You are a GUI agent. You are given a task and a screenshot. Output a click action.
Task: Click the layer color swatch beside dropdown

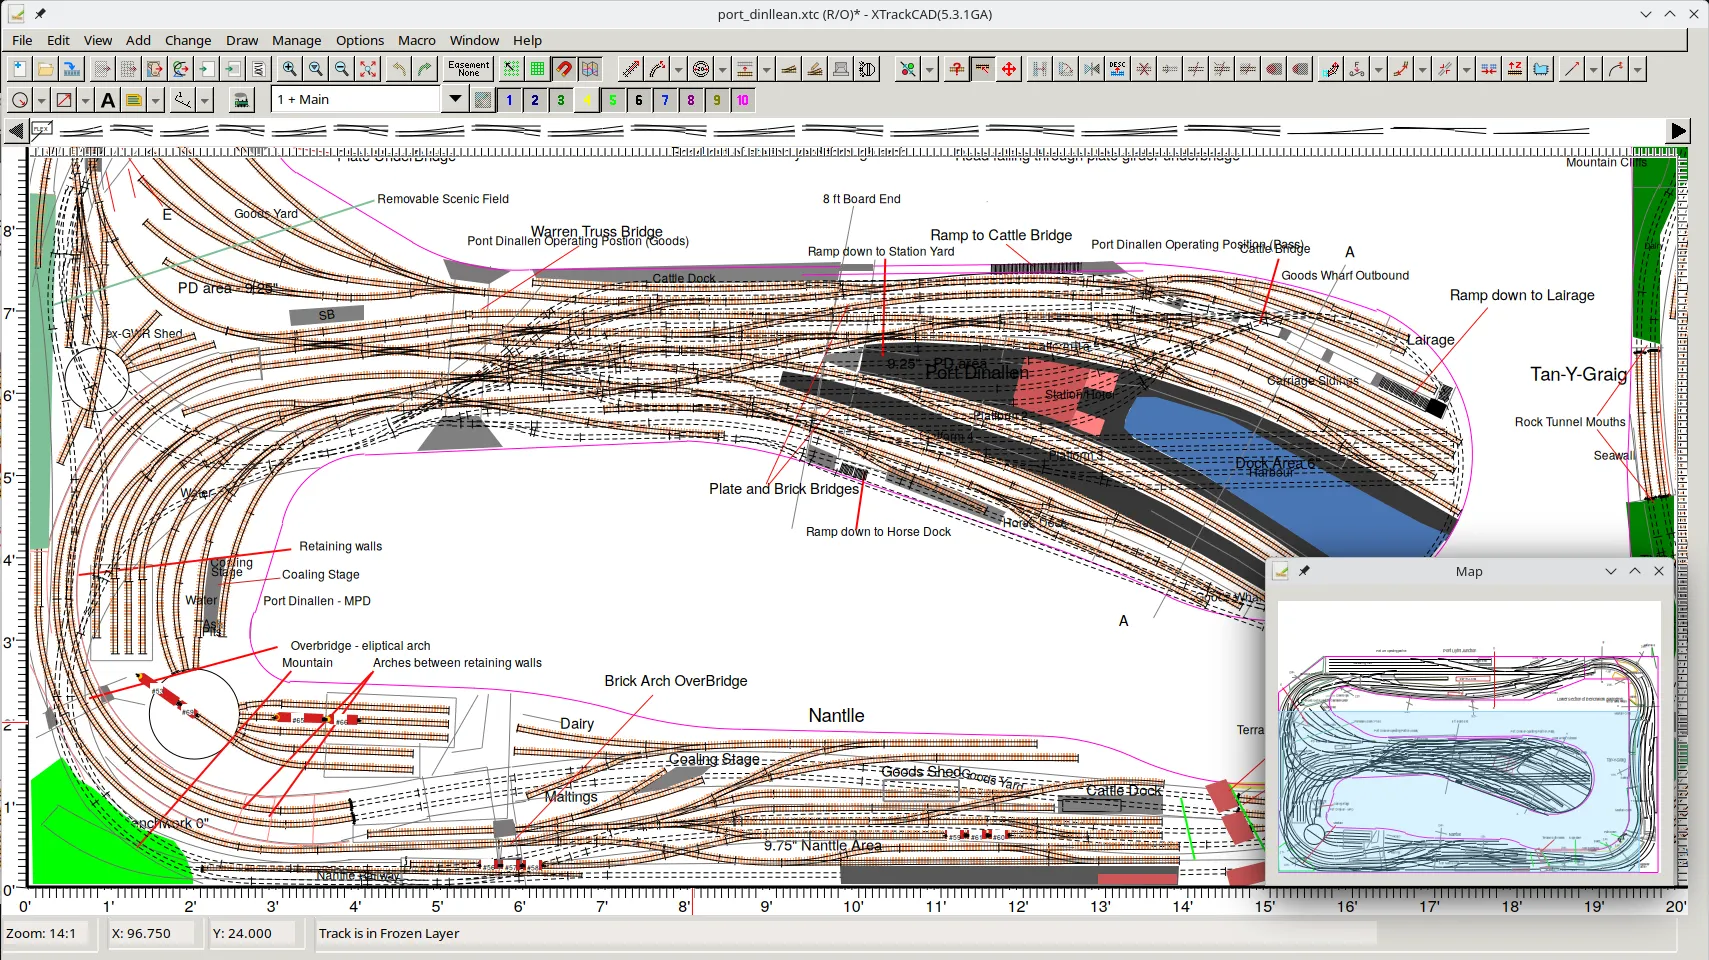point(483,100)
